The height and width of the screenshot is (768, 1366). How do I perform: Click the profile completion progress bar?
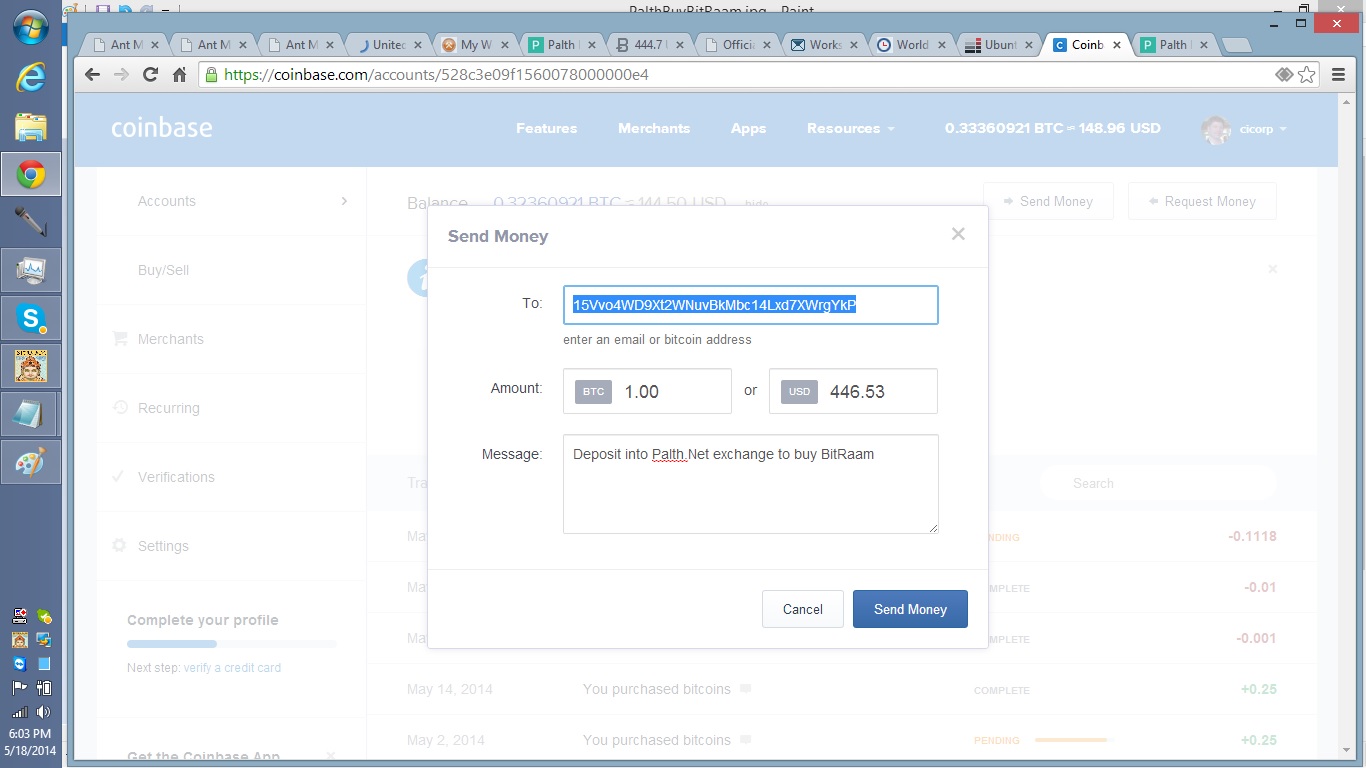coord(232,643)
